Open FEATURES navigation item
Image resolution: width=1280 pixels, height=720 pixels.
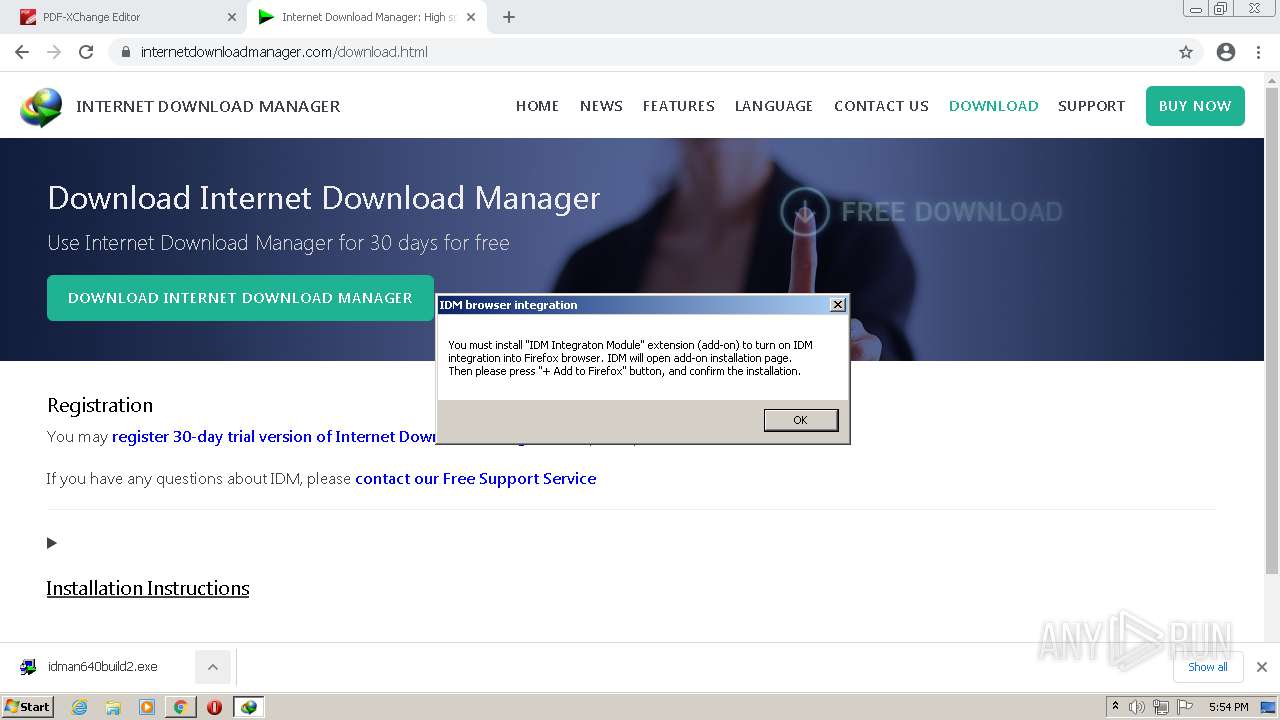[678, 106]
